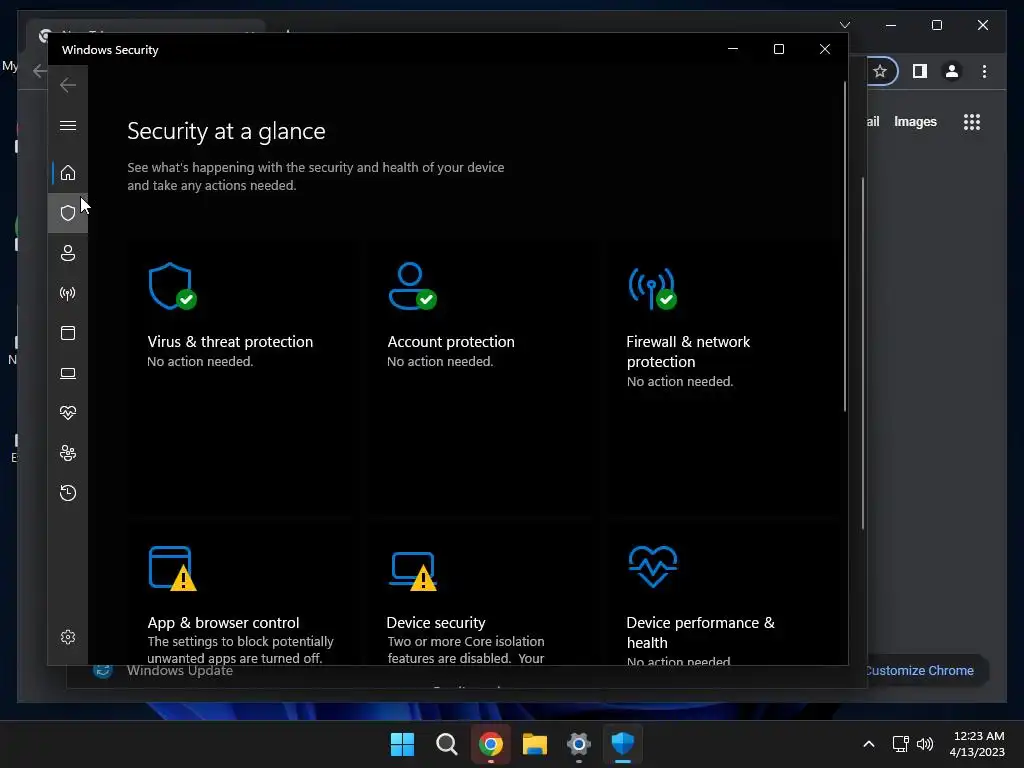This screenshot has width=1024, height=768.
Task: Open Family options sidebar icon
Action: [x=68, y=453]
